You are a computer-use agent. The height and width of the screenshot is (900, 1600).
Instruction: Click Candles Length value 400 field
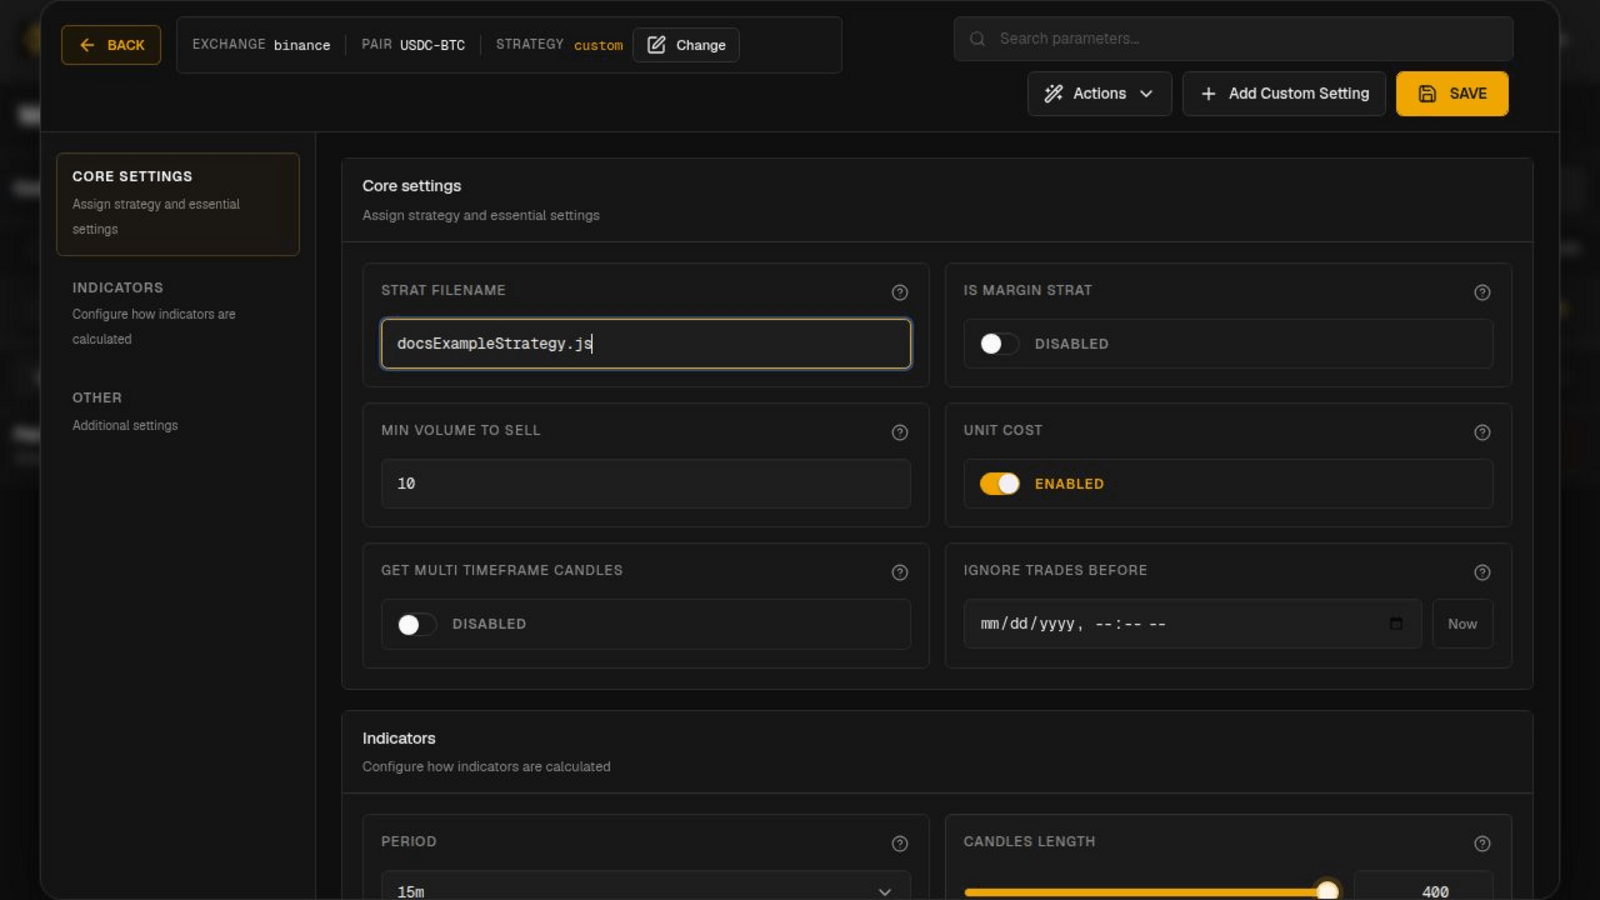pos(1423,886)
